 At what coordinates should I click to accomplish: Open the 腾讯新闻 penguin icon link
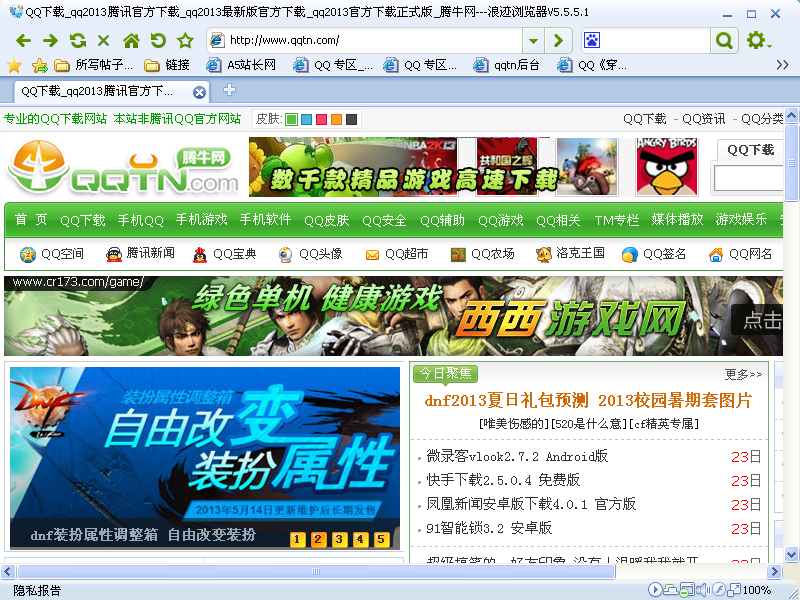140,254
